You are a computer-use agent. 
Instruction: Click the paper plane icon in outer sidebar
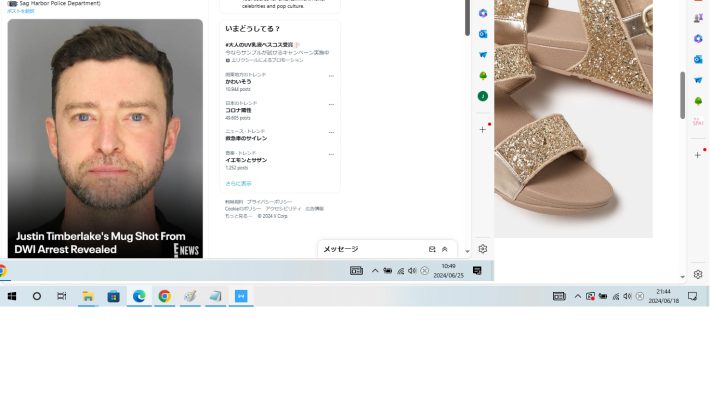click(698, 80)
